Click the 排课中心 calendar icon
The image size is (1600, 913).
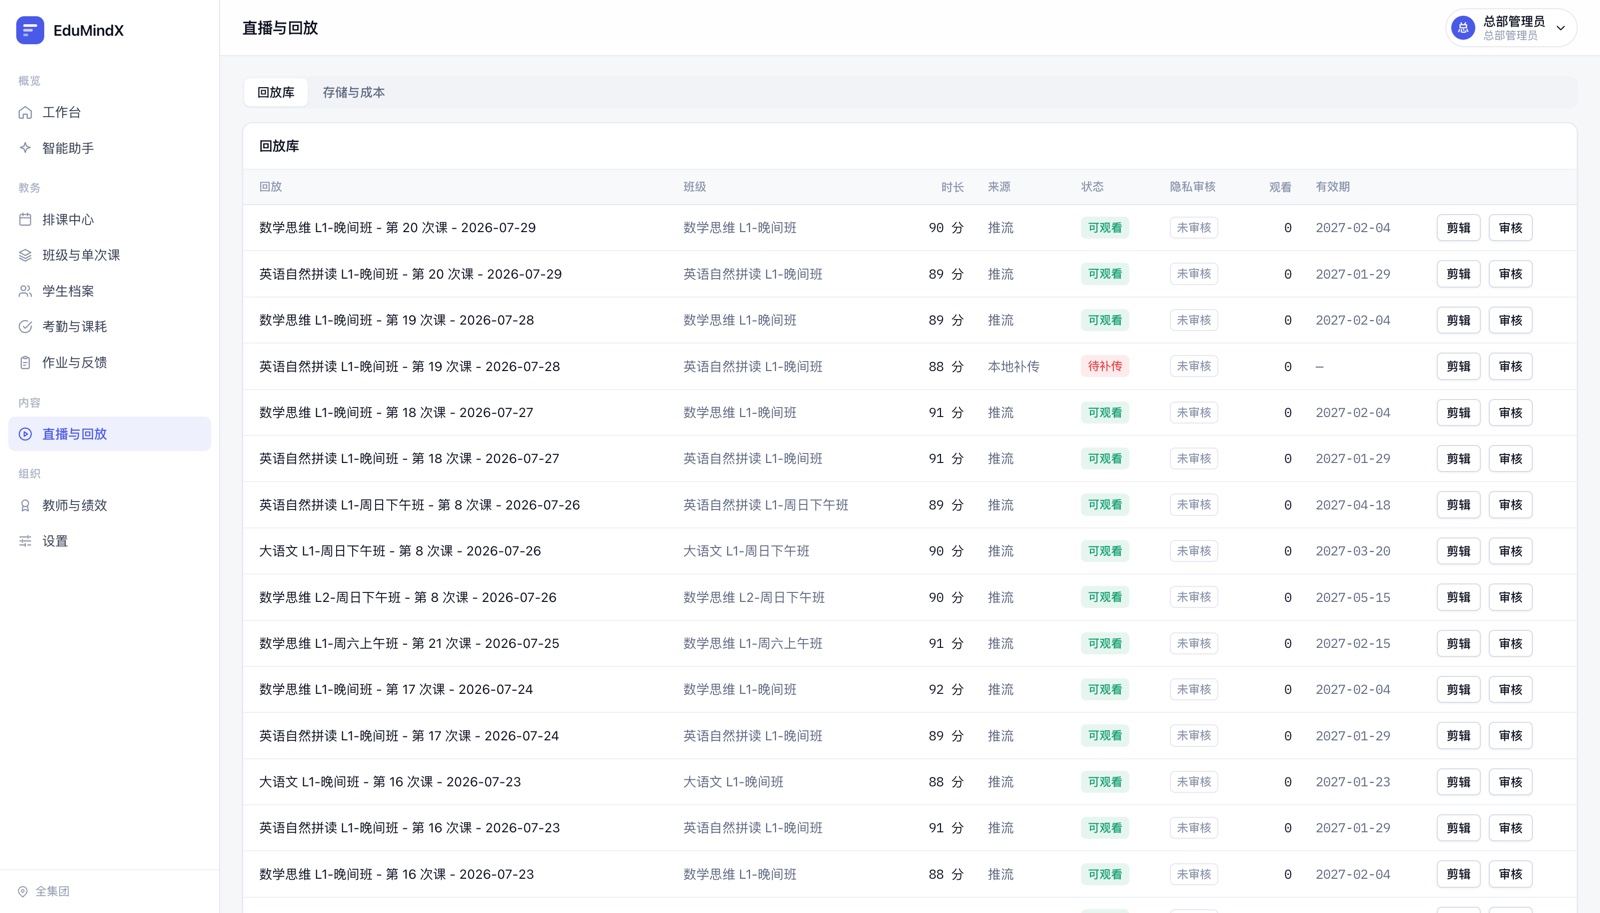point(25,220)
